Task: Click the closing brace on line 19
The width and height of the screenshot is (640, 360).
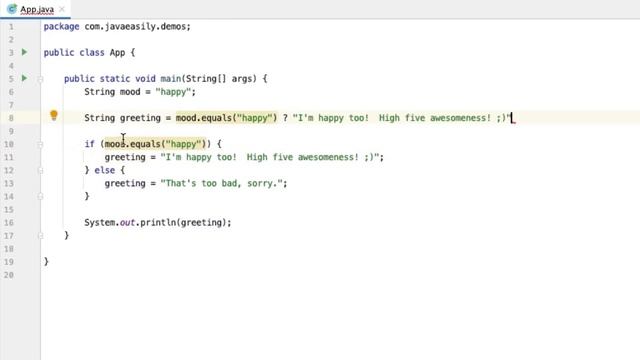Action: tap(46, 262)
